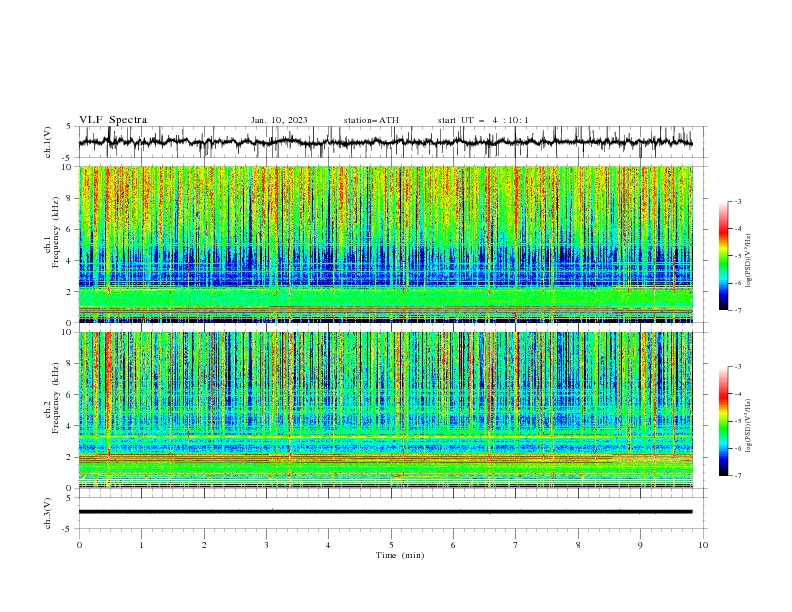
Task: Click the ch.1 spectrogram panel
Action: pyautogui.click(x=385, y=244)
